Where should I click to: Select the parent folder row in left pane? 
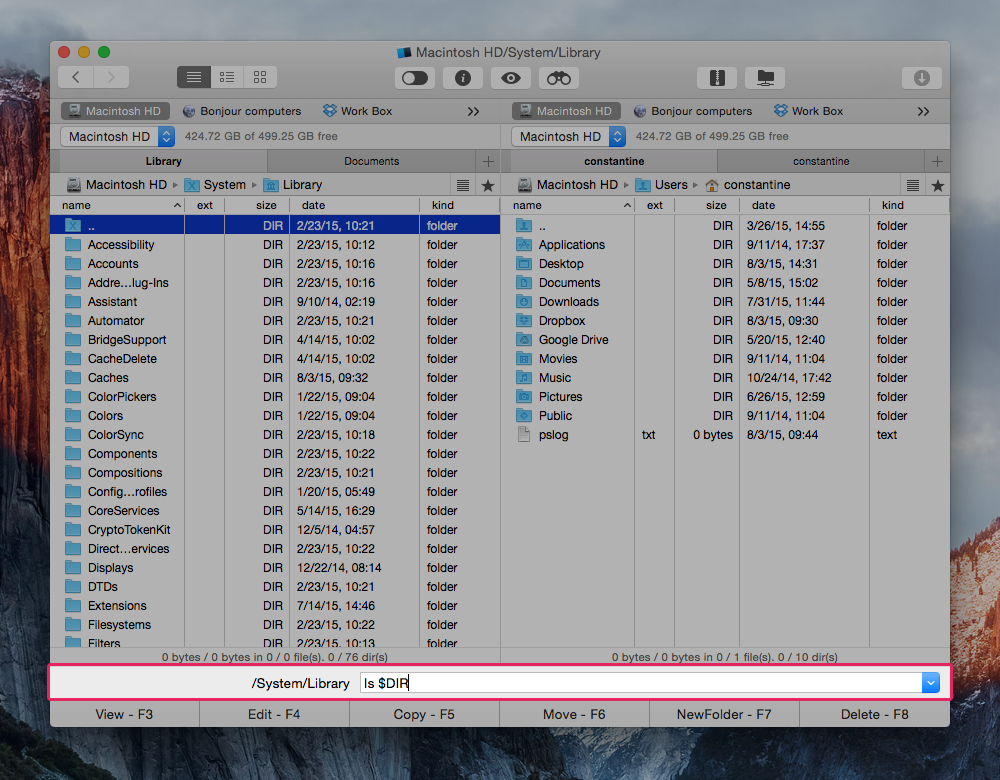point(276,226)
